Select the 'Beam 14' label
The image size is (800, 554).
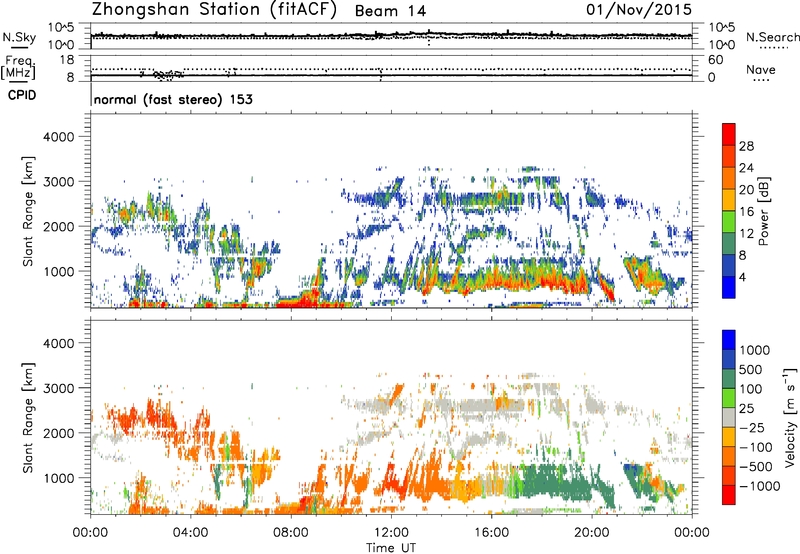coord(390,11)
